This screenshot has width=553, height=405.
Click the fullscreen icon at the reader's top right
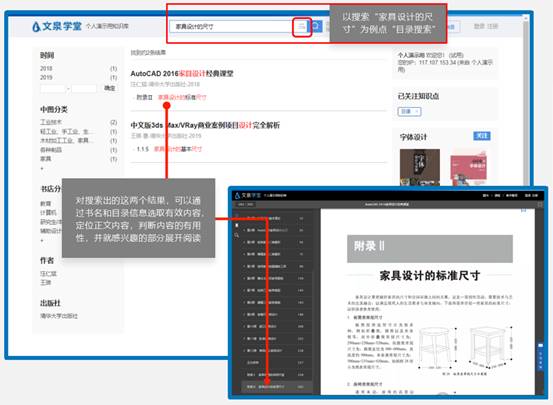point(540,204)
